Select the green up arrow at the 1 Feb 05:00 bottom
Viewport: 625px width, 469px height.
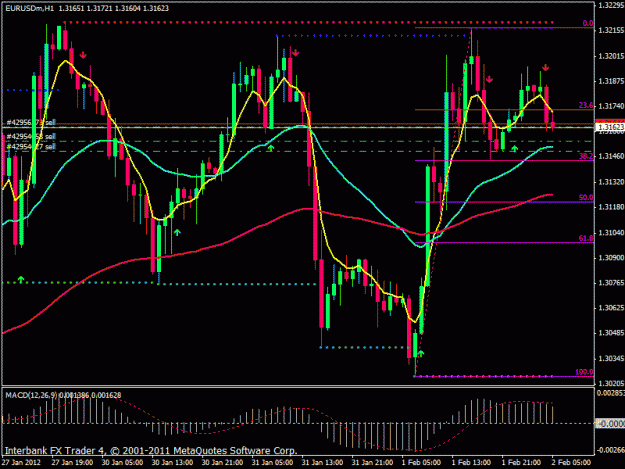pos(421,353)
